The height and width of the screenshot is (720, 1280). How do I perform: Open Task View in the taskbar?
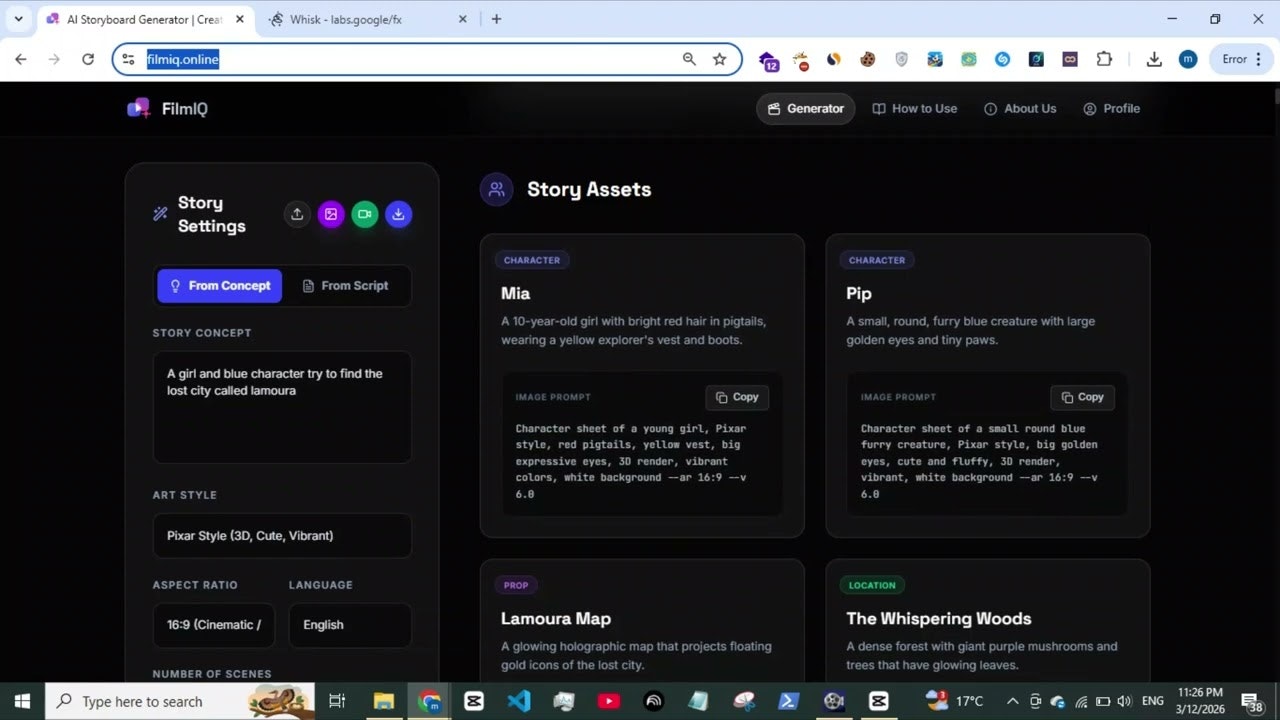pos(337,701)
